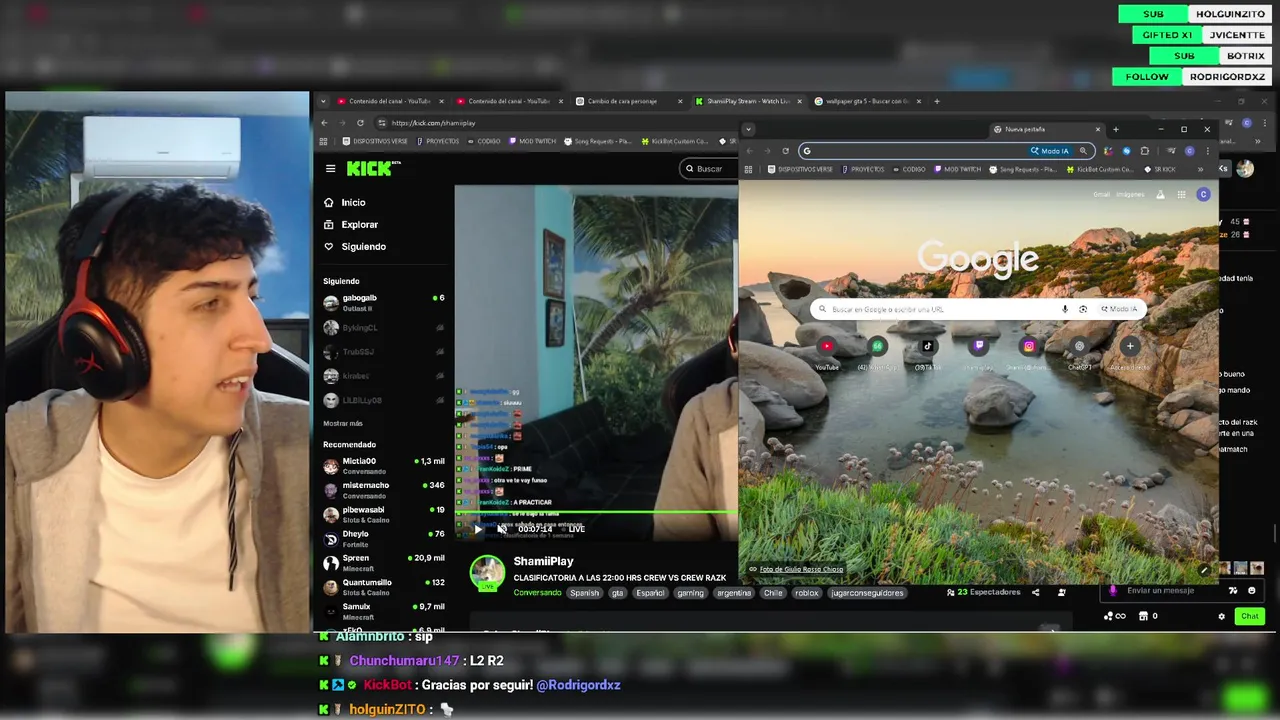The width and height of the screenshot is (1280, 720).
Task: Open a new tab in Kick browser window
Action: click(936, 101)
